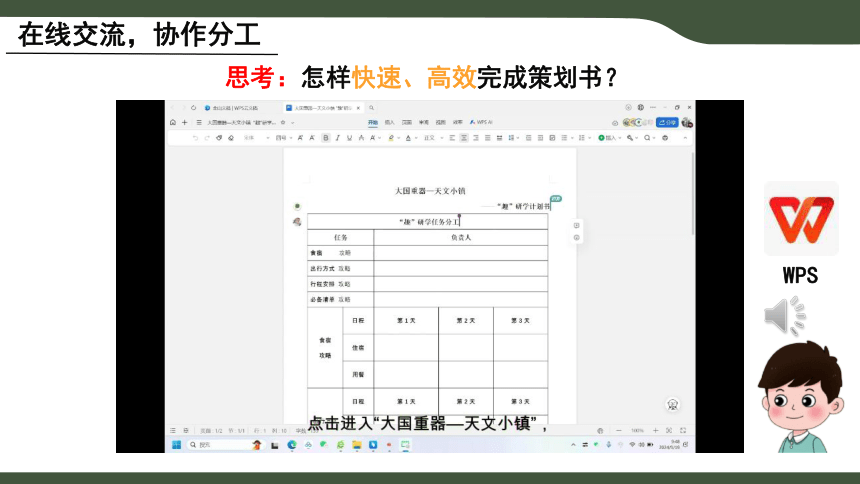This screenshot has width=860, height=484.
Task: Click the comment icon right of table
Action: 576,226
